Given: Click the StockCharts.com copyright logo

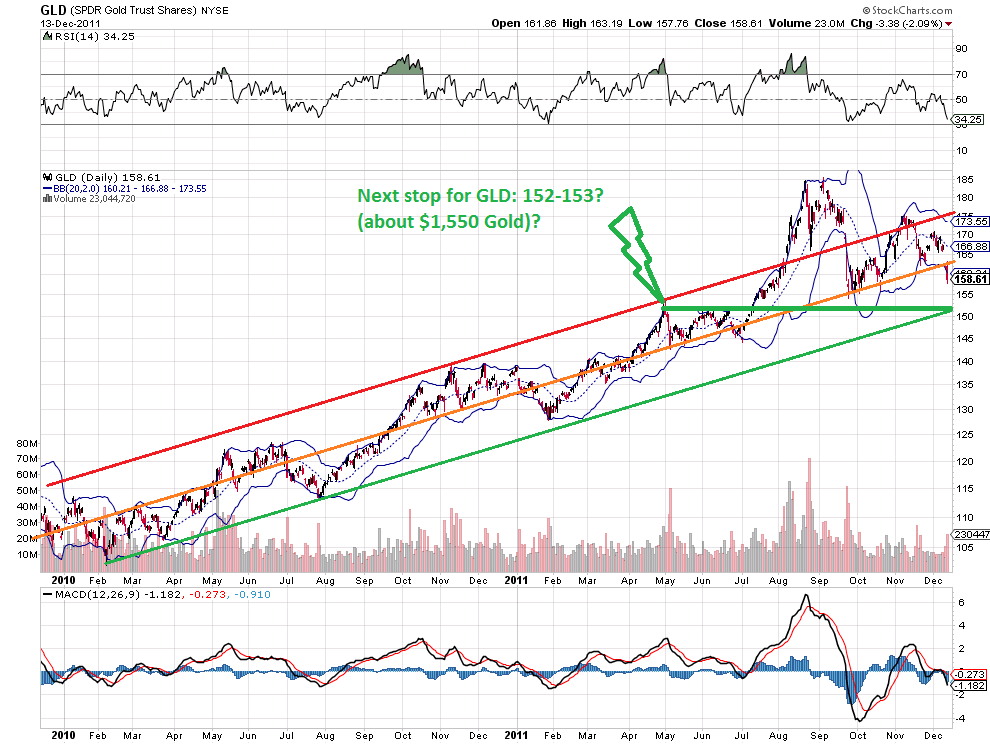Looking at the screenshot, I should [907, 10].
